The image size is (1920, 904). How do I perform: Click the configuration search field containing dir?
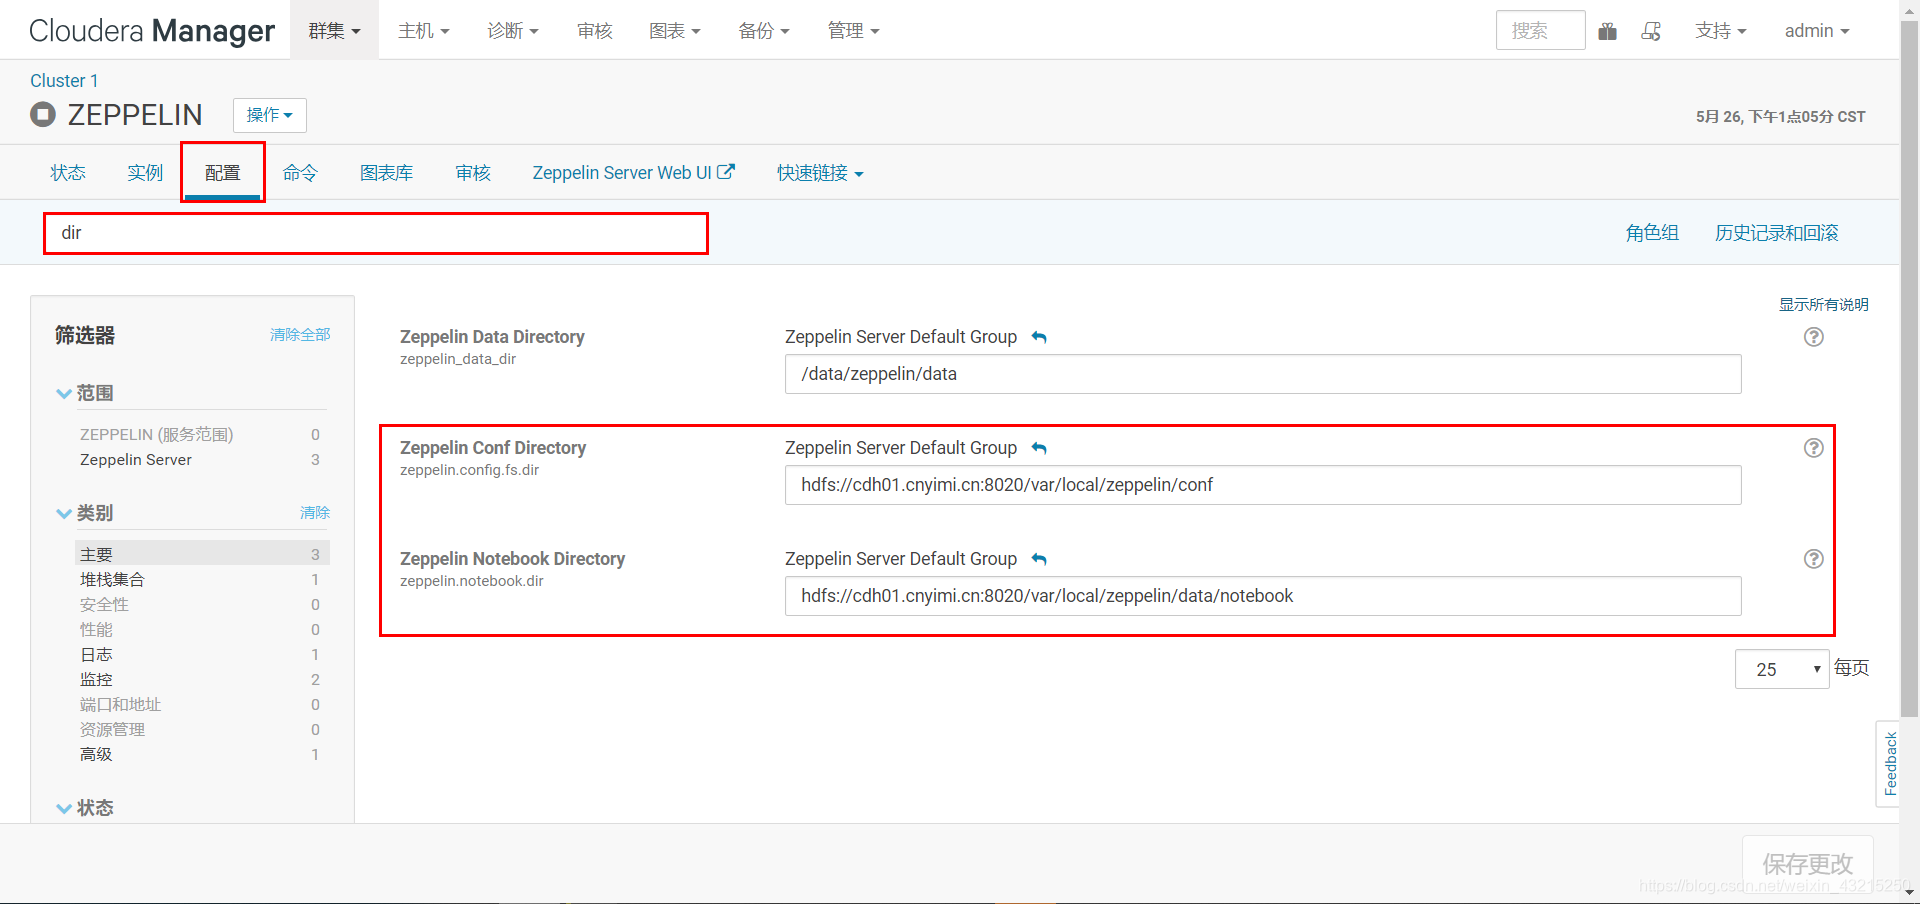(x=376, y=233)
